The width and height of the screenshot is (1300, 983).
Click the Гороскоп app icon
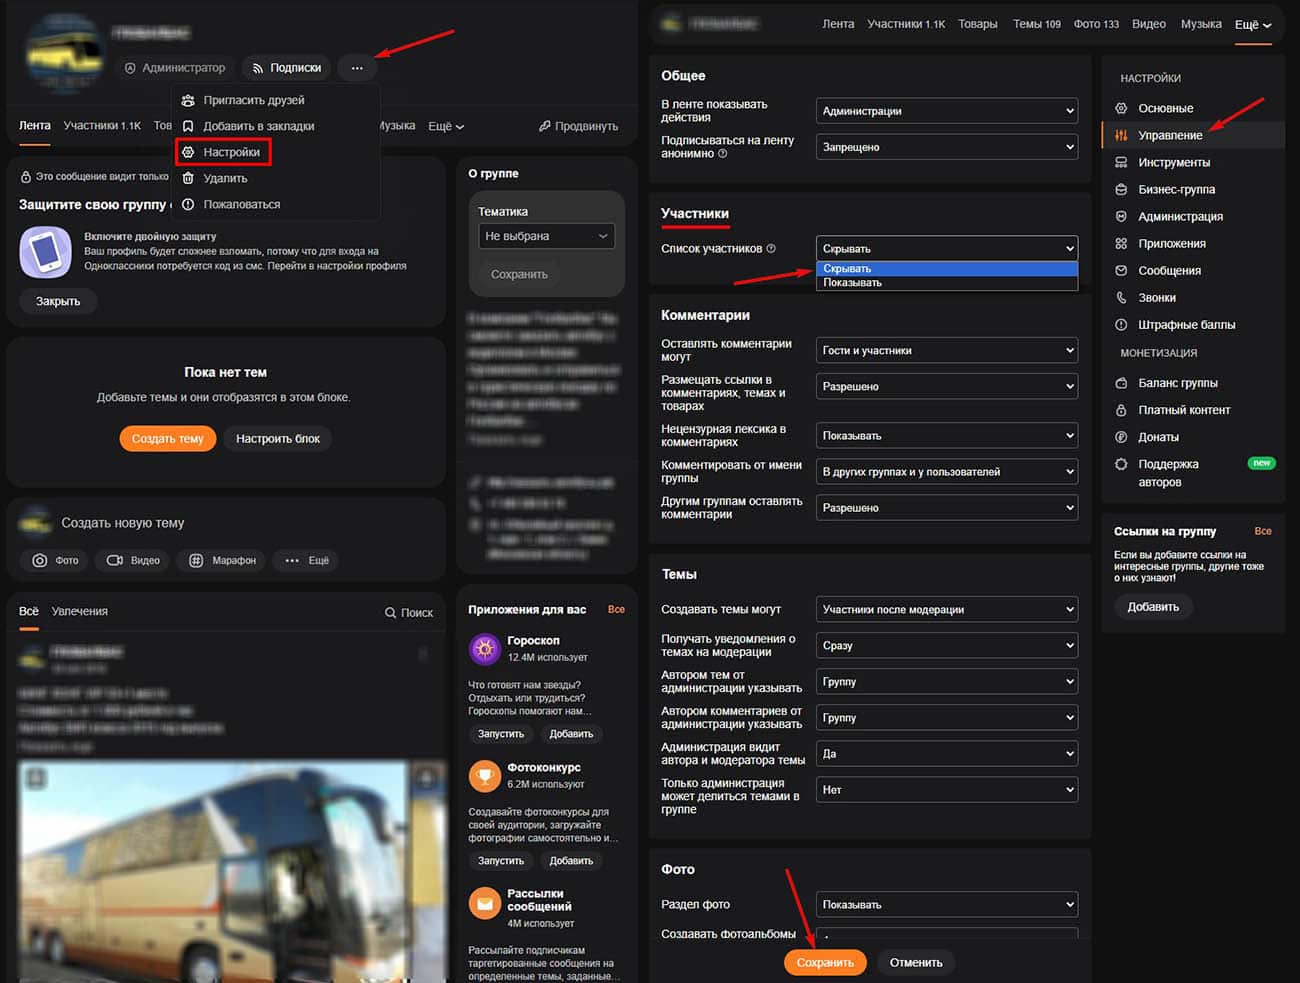pyautogui.click(x=485, y=649)
